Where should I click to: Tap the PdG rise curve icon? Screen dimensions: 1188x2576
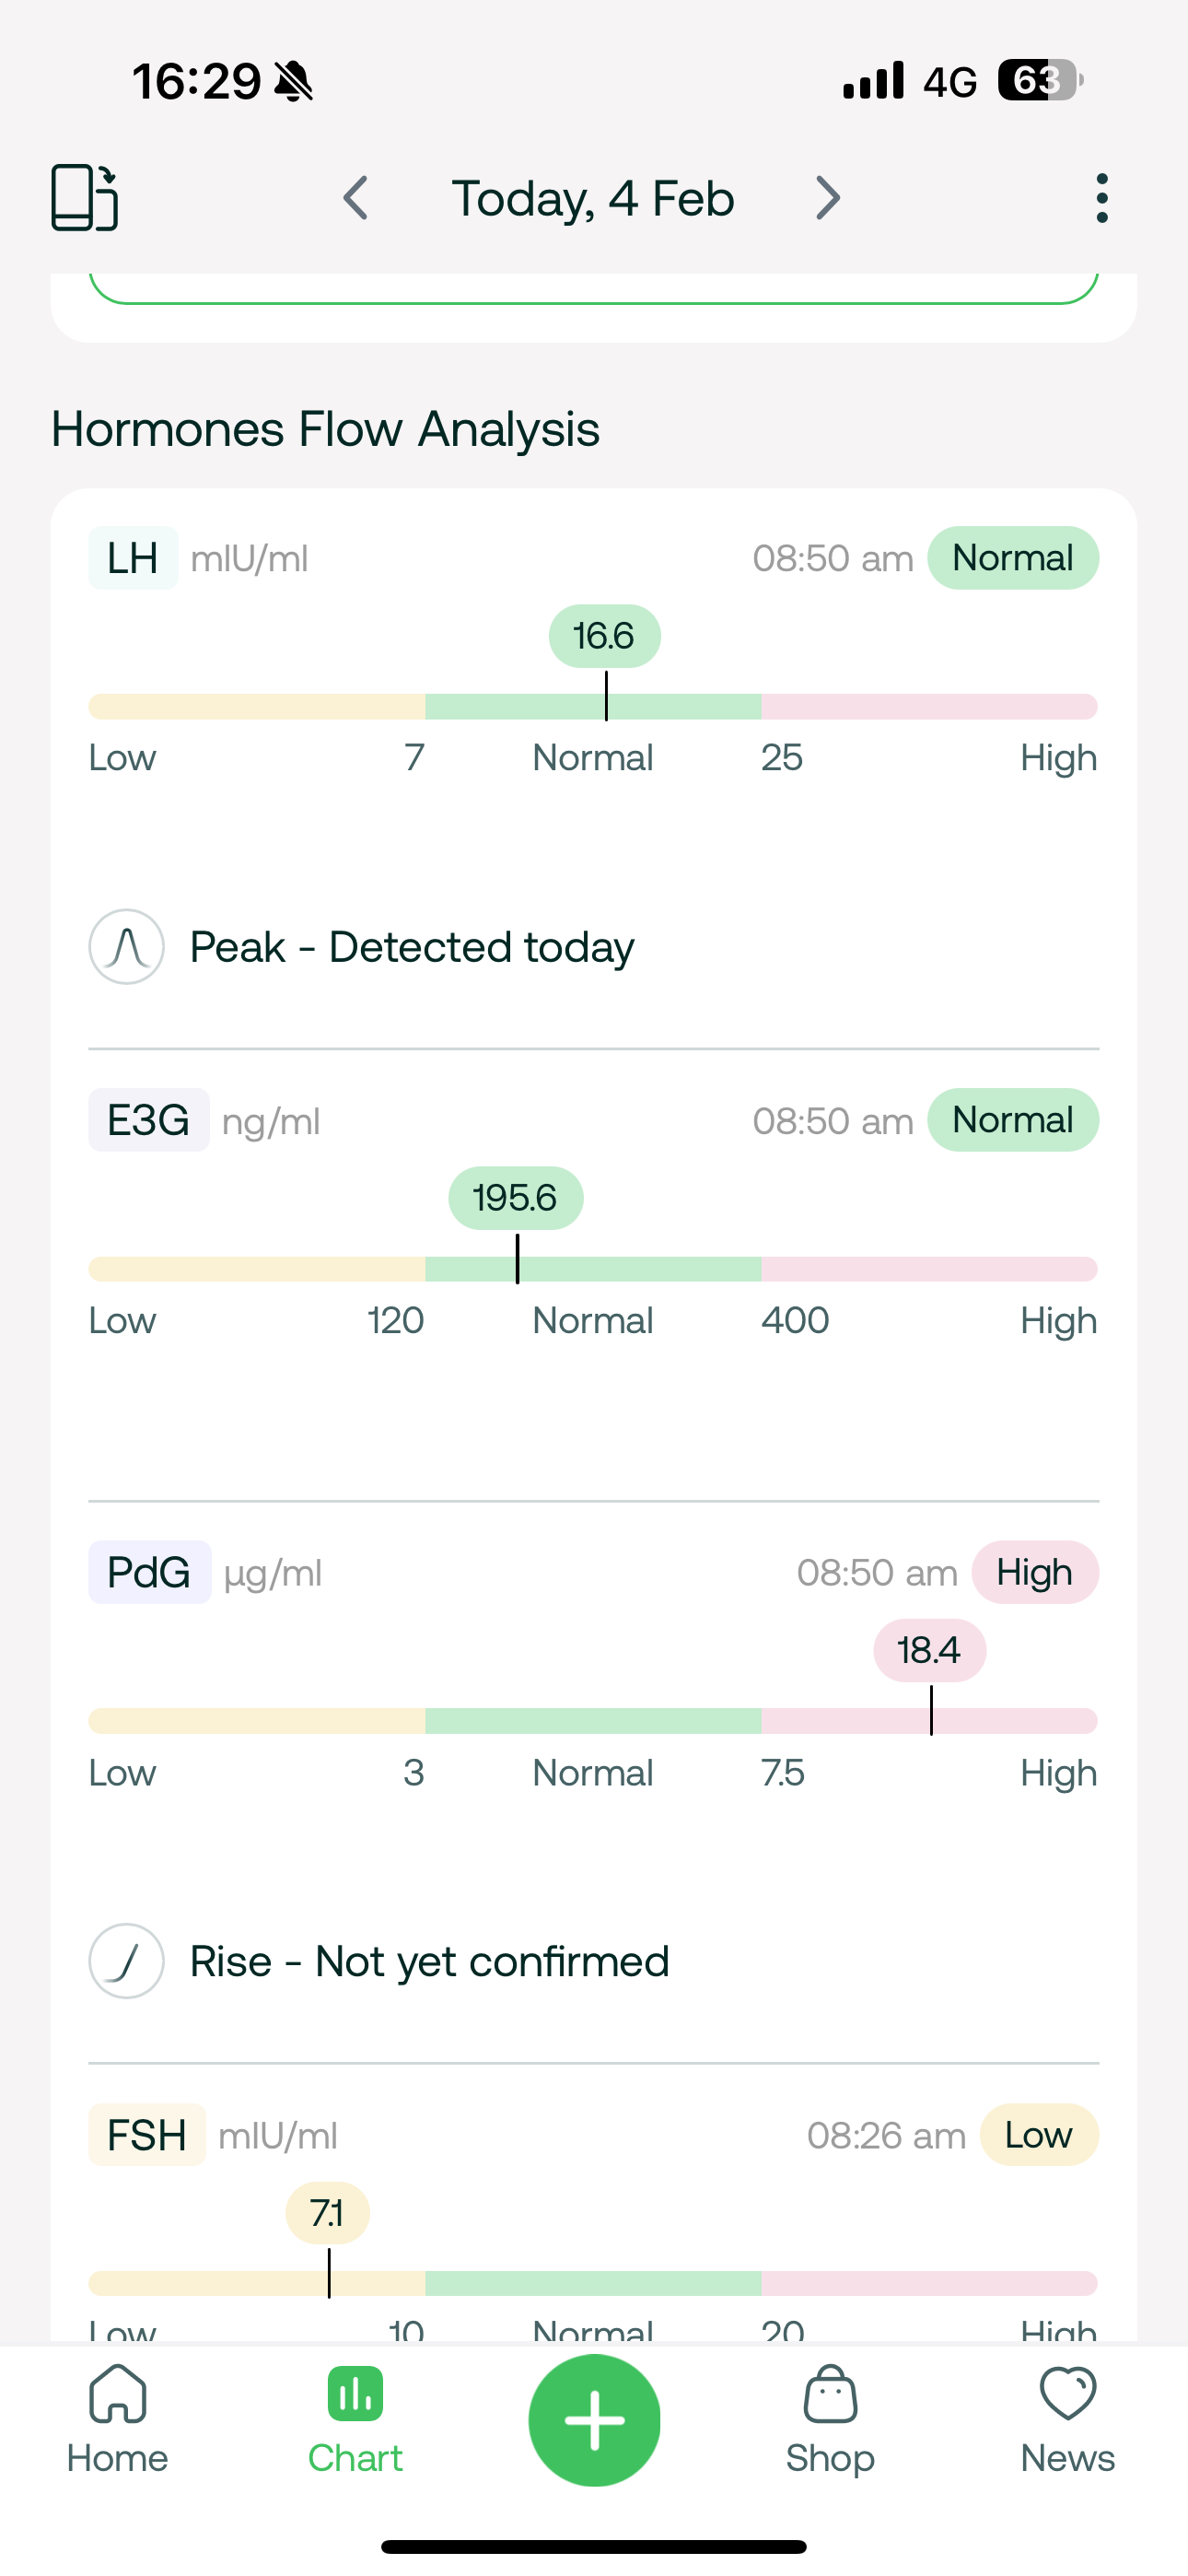click(127, 1961)
